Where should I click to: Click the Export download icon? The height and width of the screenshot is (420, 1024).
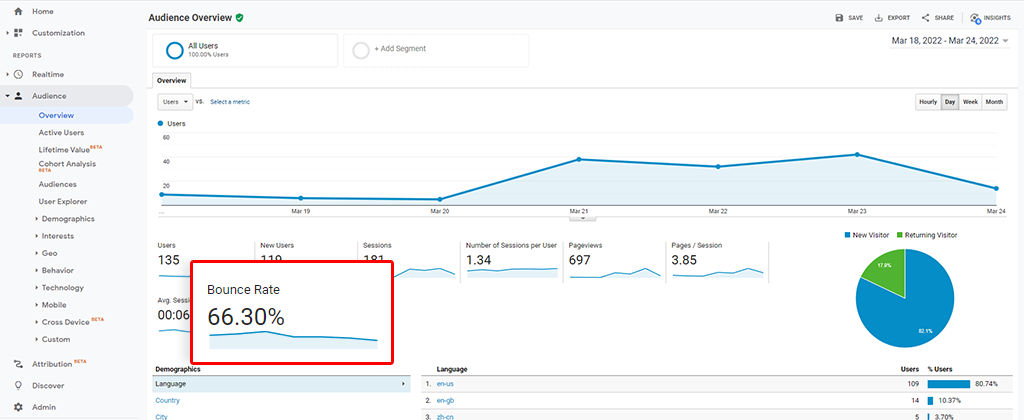878,18
